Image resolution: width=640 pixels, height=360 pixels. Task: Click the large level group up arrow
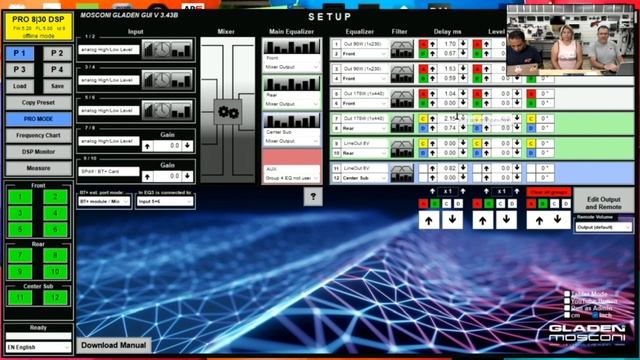482,220
